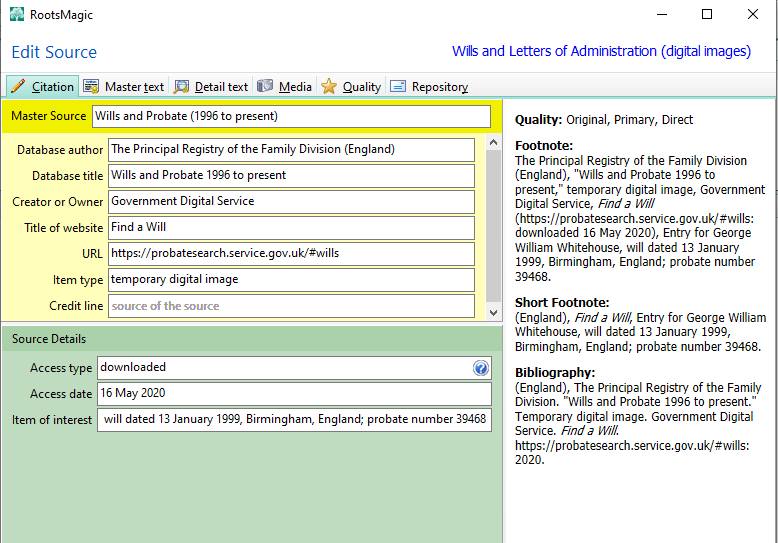Click the Database author label
778x543 pixels.
tap(60, 150)
